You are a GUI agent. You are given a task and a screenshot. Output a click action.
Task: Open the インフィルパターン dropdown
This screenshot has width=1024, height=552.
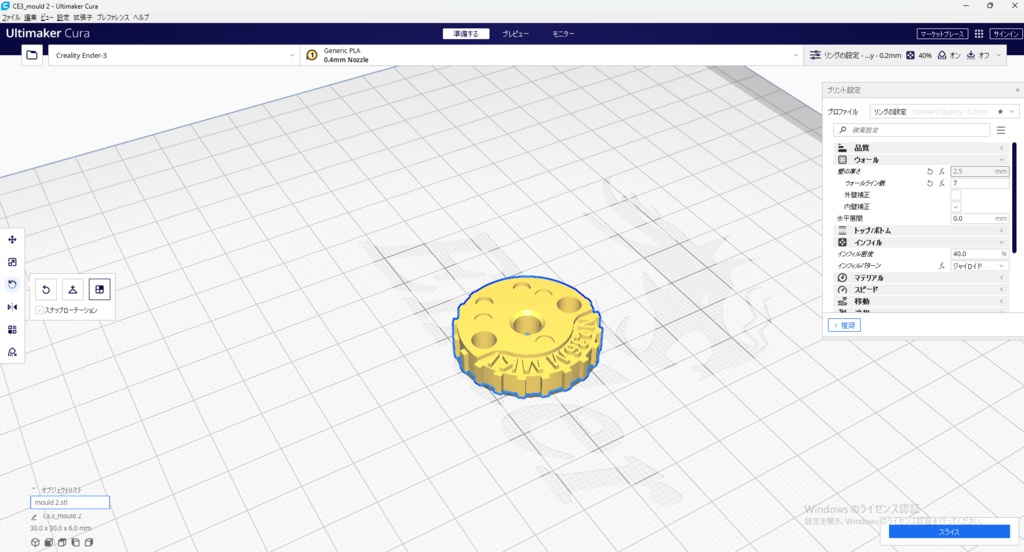[980, 266]
